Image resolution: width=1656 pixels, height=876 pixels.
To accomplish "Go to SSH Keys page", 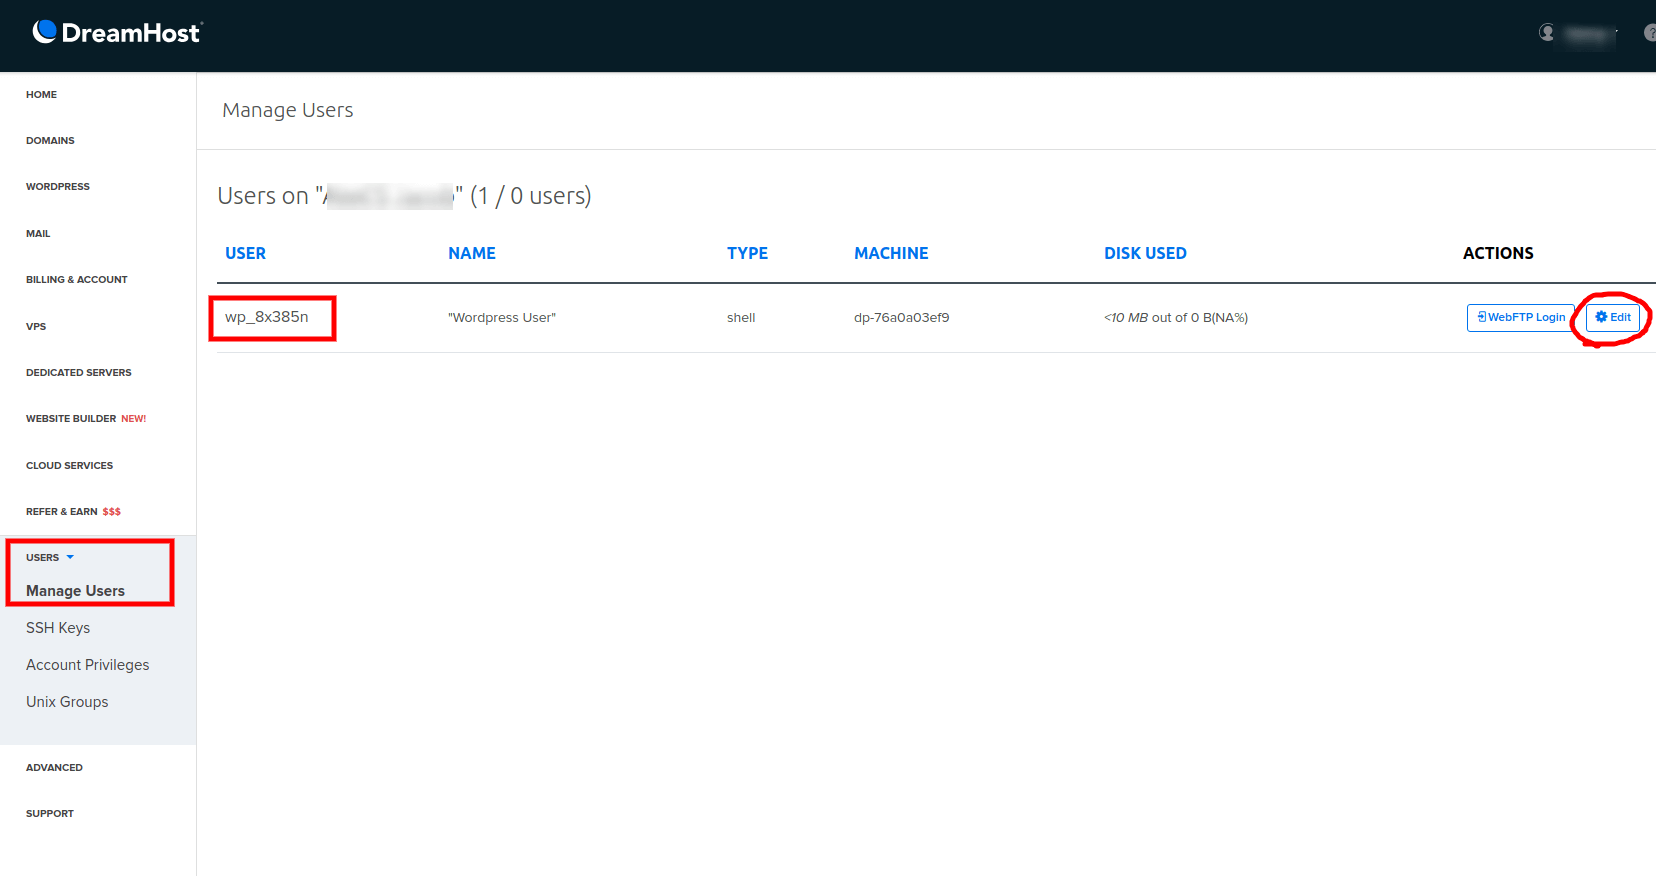I will [58, 628].
